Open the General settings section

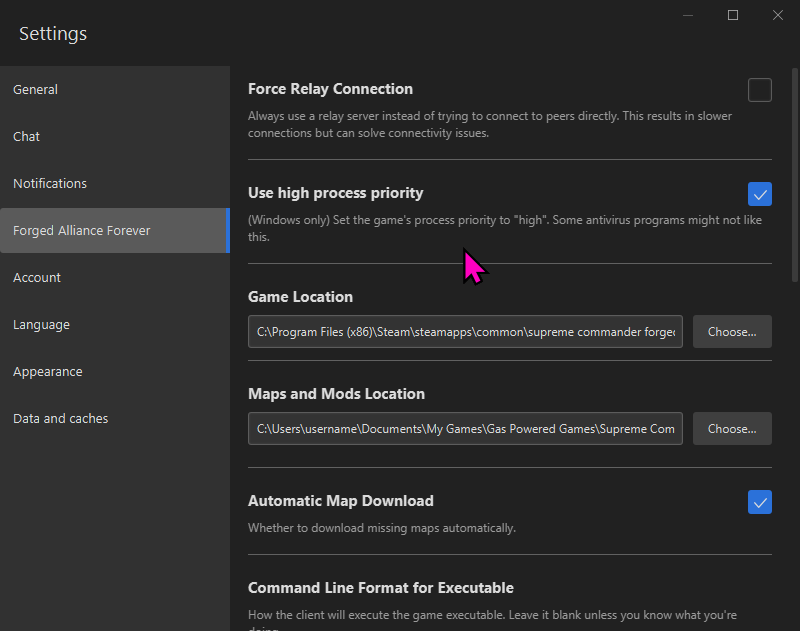coord(115,89)
